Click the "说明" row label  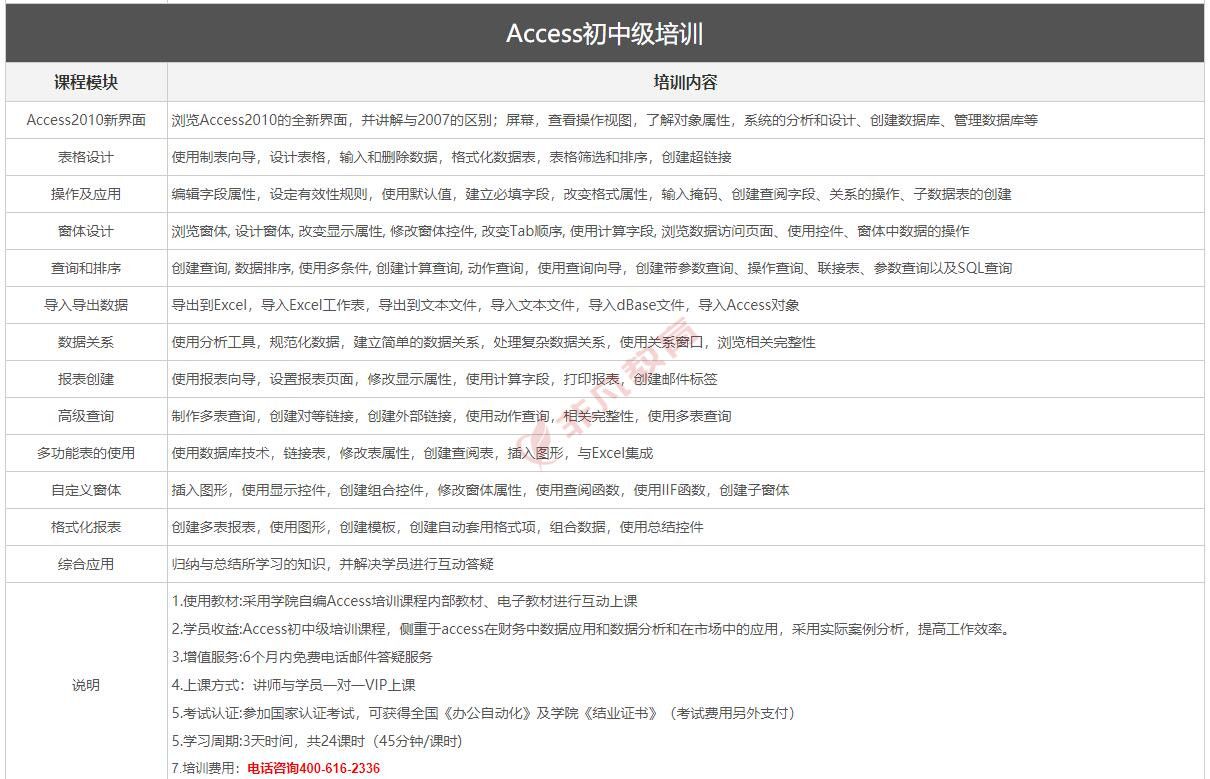pyautogui.click(x=86, y=686)
